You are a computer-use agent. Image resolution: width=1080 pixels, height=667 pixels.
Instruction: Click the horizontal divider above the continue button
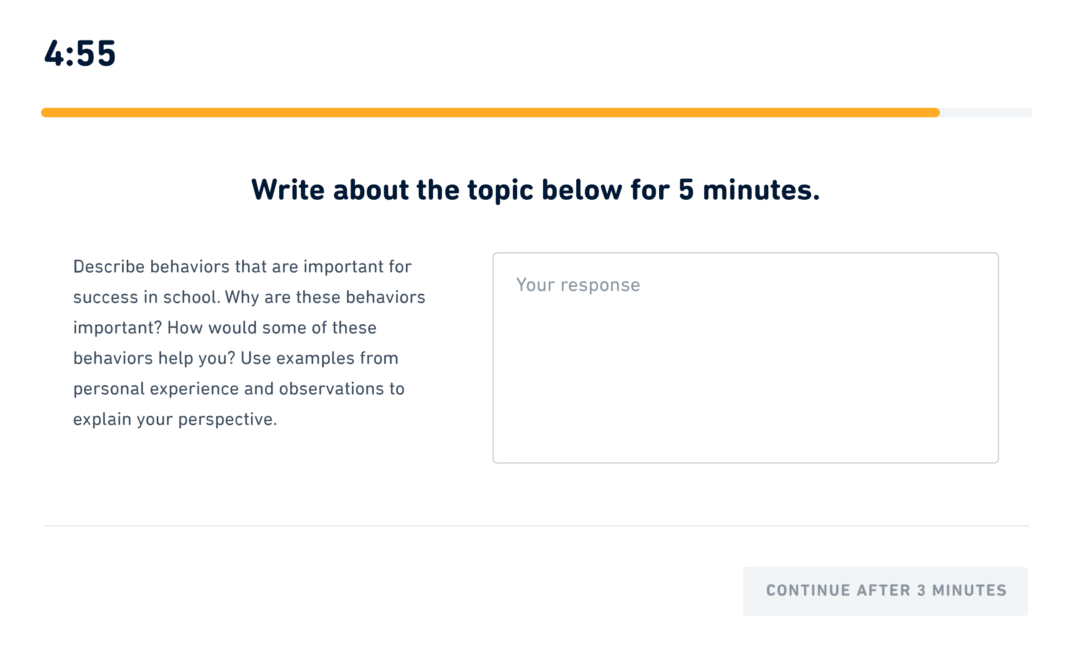(536, 522)
